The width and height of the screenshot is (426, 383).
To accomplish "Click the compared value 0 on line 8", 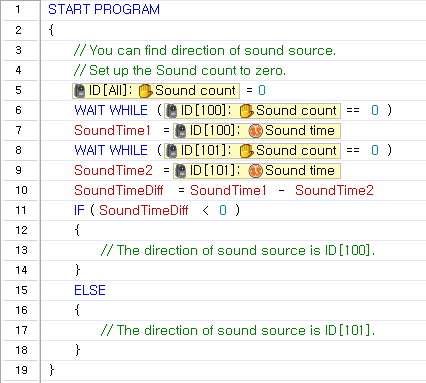I will pos(375,150).
